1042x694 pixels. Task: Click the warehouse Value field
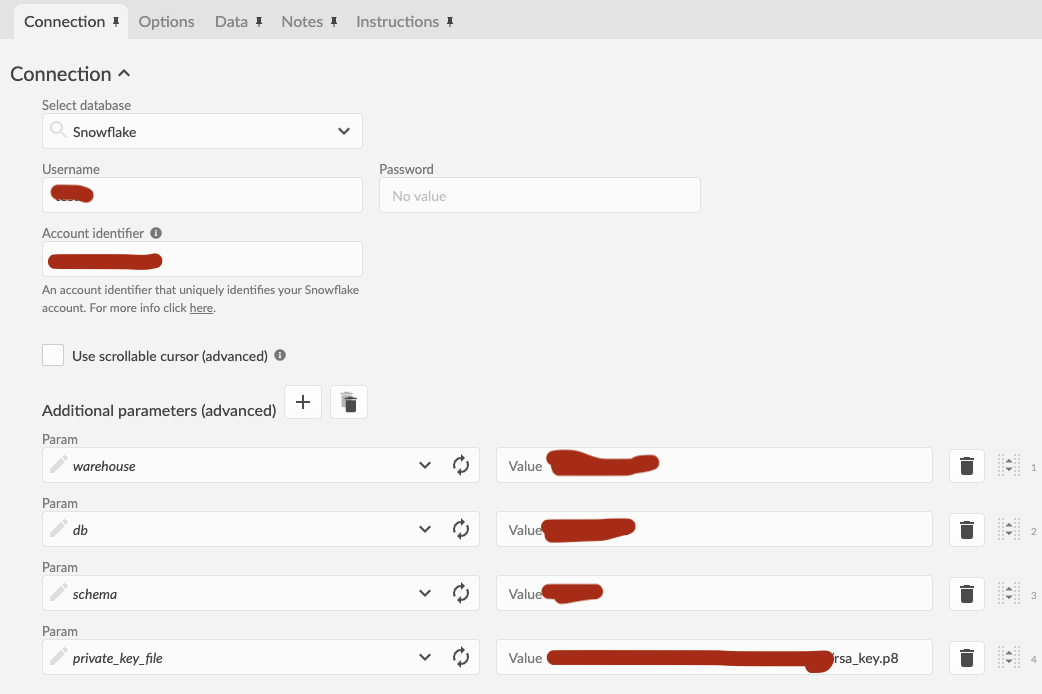click(714, 465)
